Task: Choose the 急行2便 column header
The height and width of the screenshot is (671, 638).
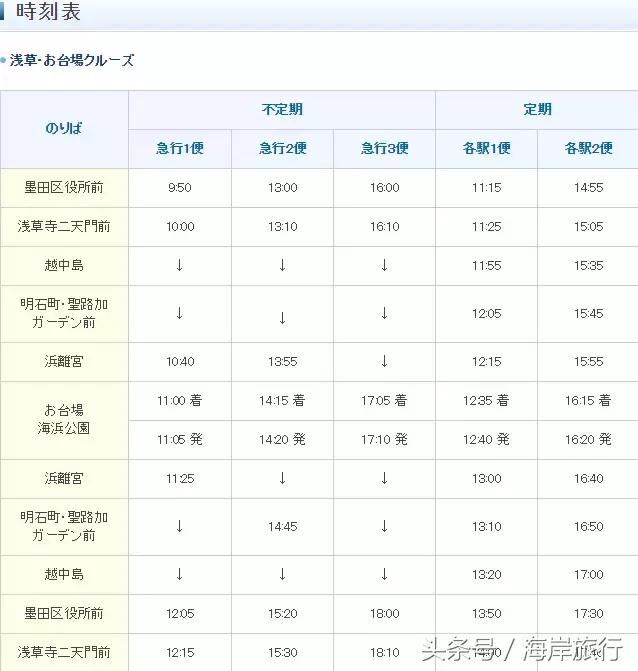Action: tap(282, 148)
